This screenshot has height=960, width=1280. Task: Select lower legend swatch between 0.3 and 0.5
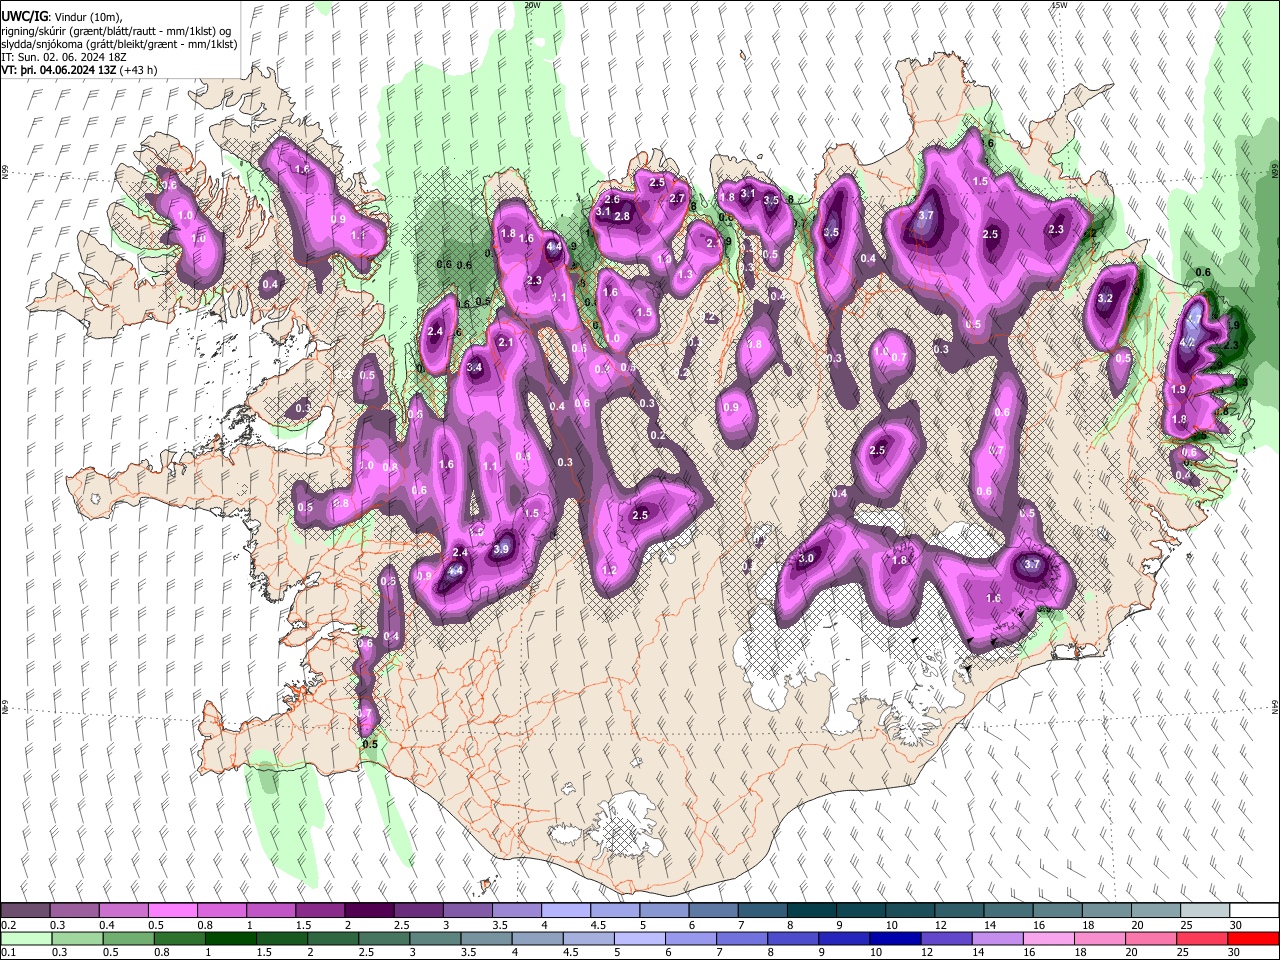point(79,938)
